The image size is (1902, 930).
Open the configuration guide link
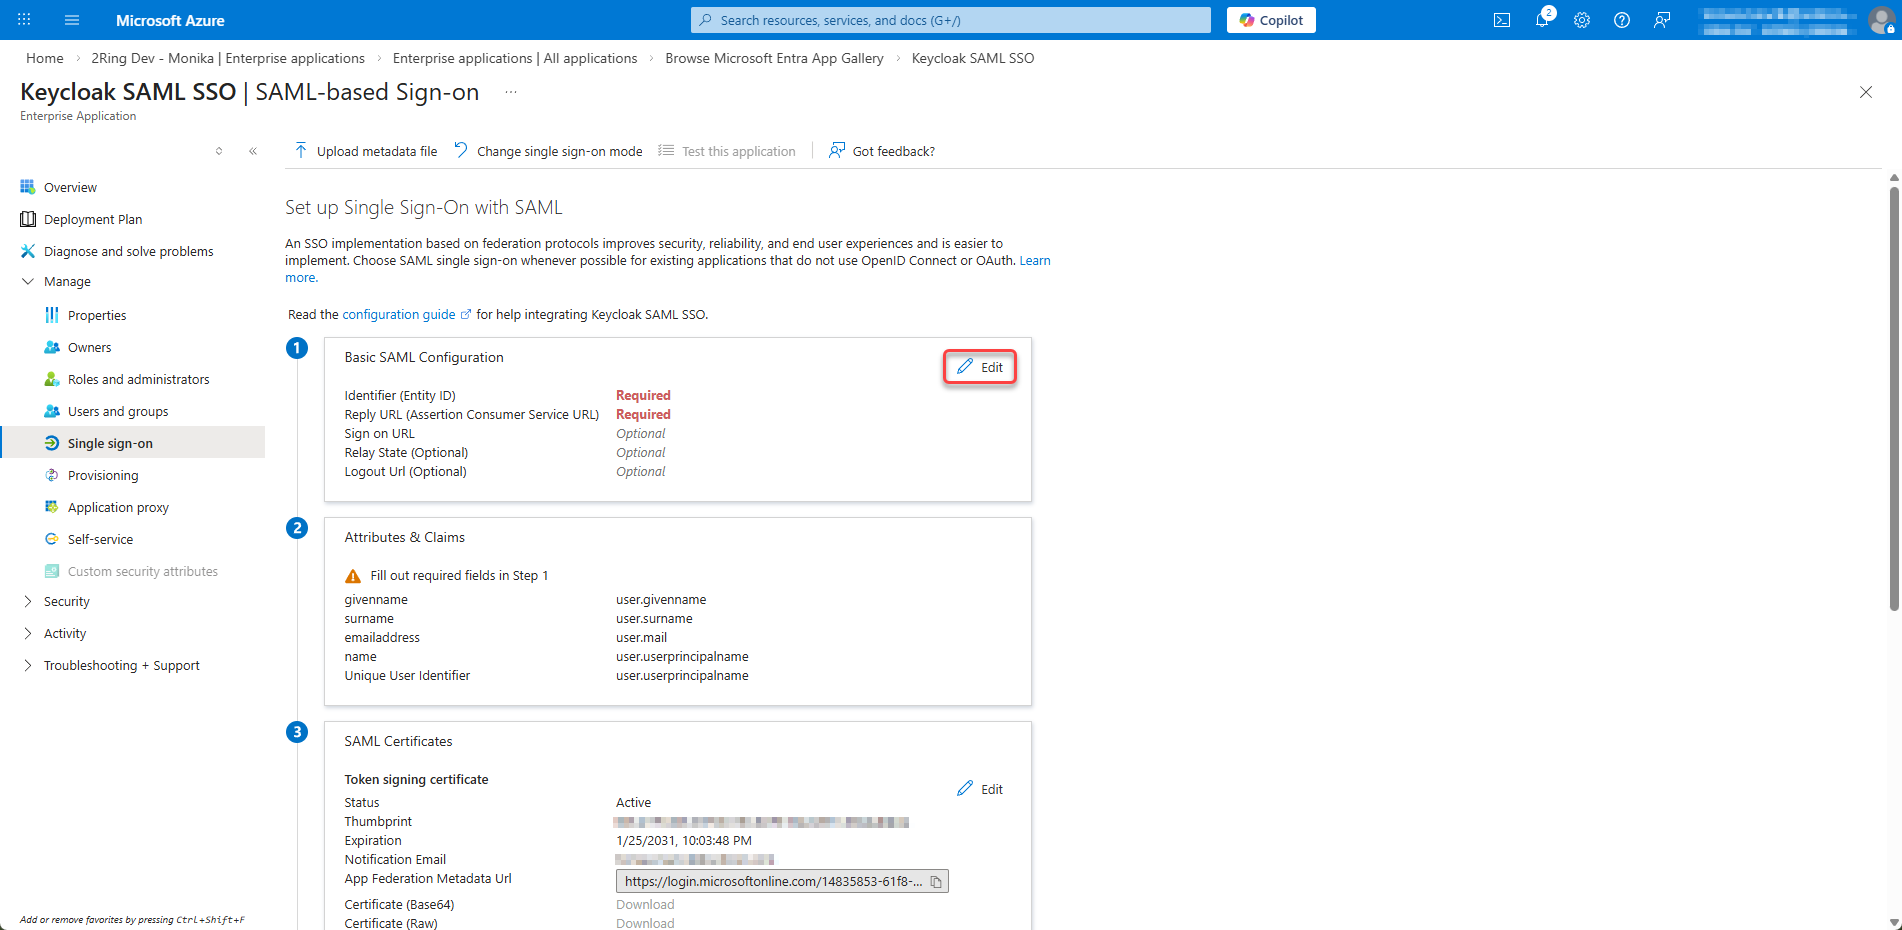[399, 314]
